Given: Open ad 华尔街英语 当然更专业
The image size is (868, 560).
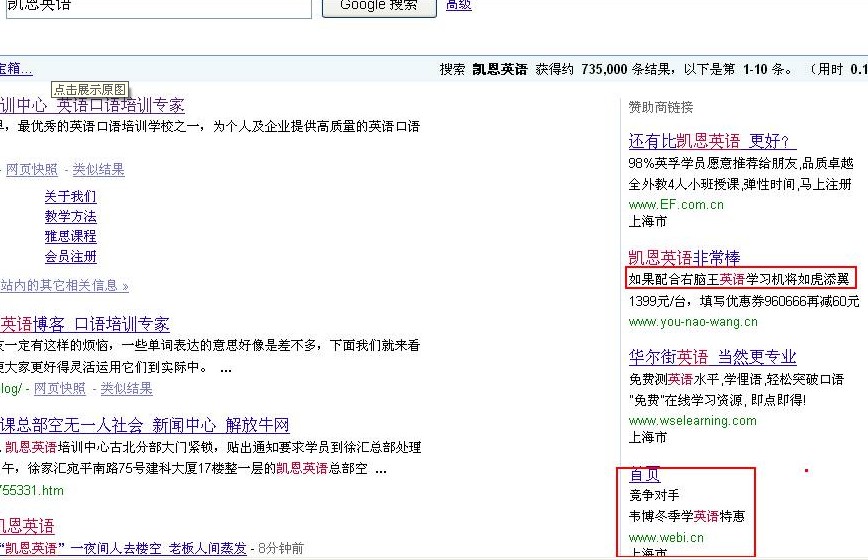Looking at the screenshot, I should 712,357.
